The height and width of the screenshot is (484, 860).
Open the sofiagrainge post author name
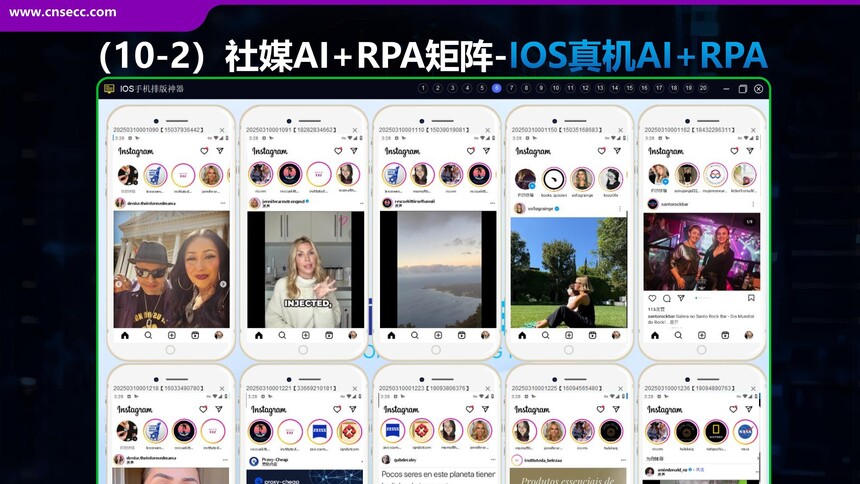(x=539, y=209)
